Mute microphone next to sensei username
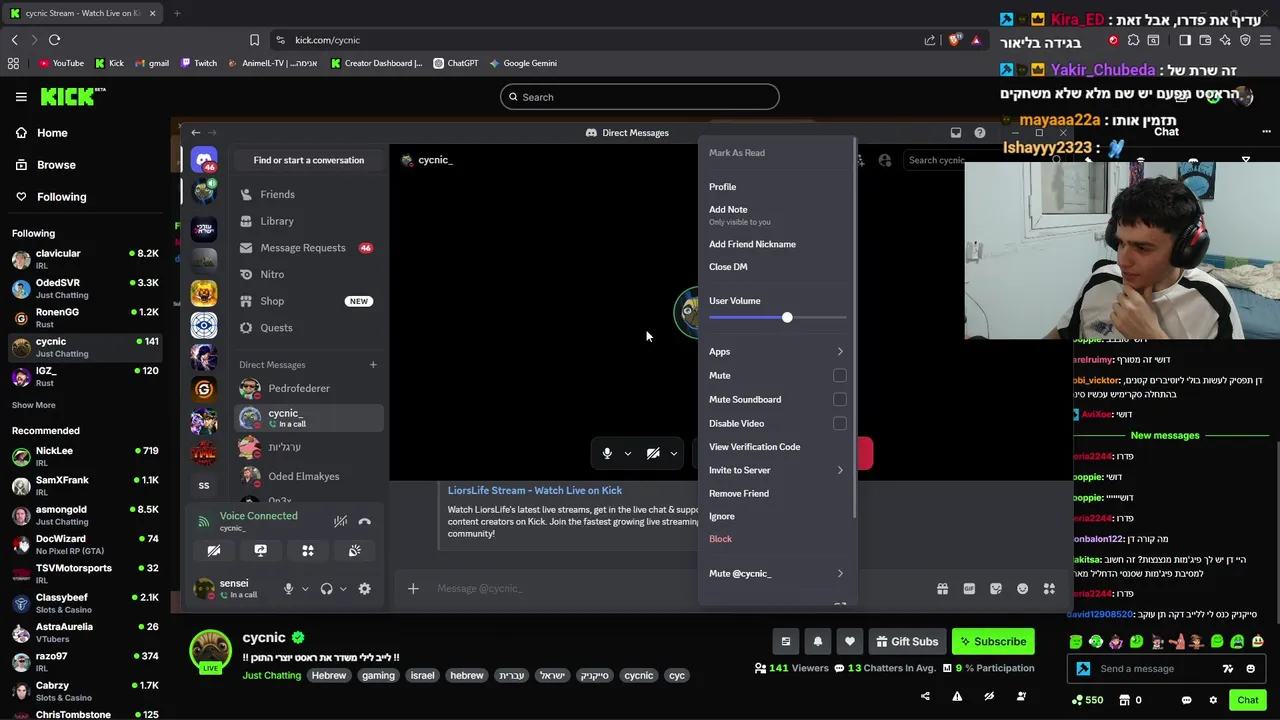 click(x=288, y=589)
